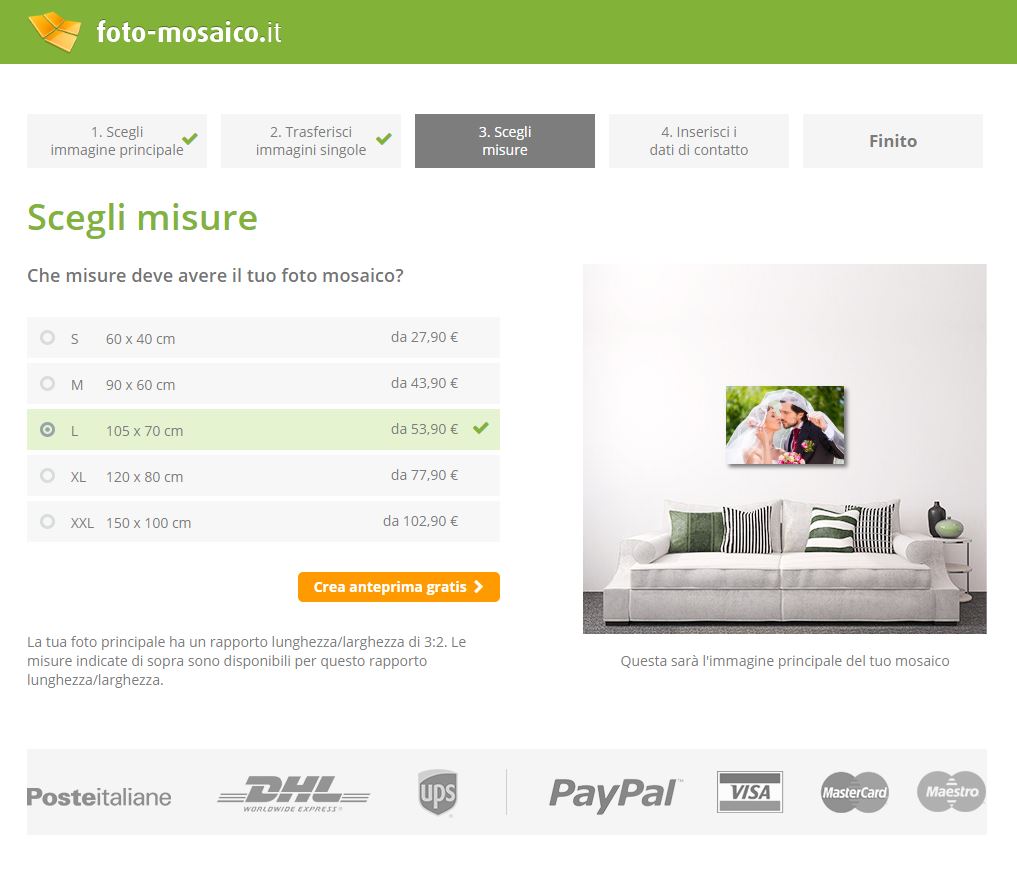Click the Poste Italiane logo
Viewport: 1017px width, 873px height.
click(99, 797)
